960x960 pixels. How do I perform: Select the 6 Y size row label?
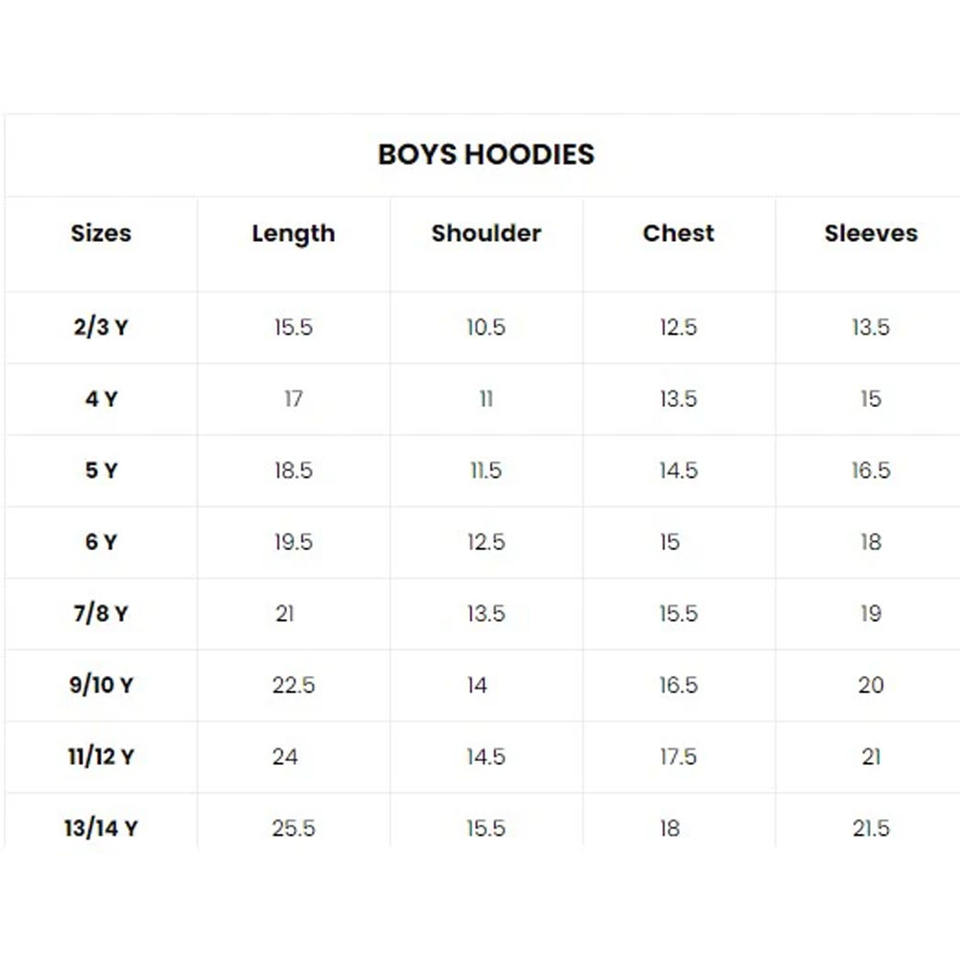[x=101, y=542]
